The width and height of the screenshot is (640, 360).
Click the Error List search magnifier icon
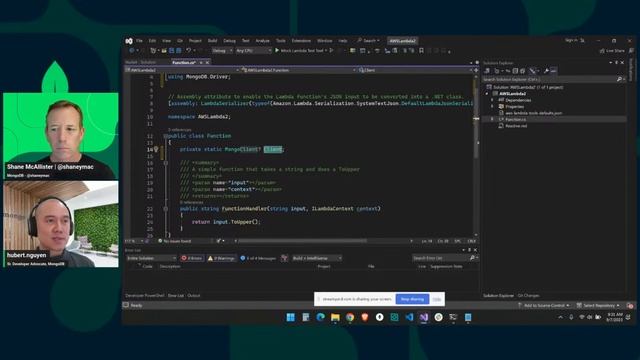coord(472,258)
